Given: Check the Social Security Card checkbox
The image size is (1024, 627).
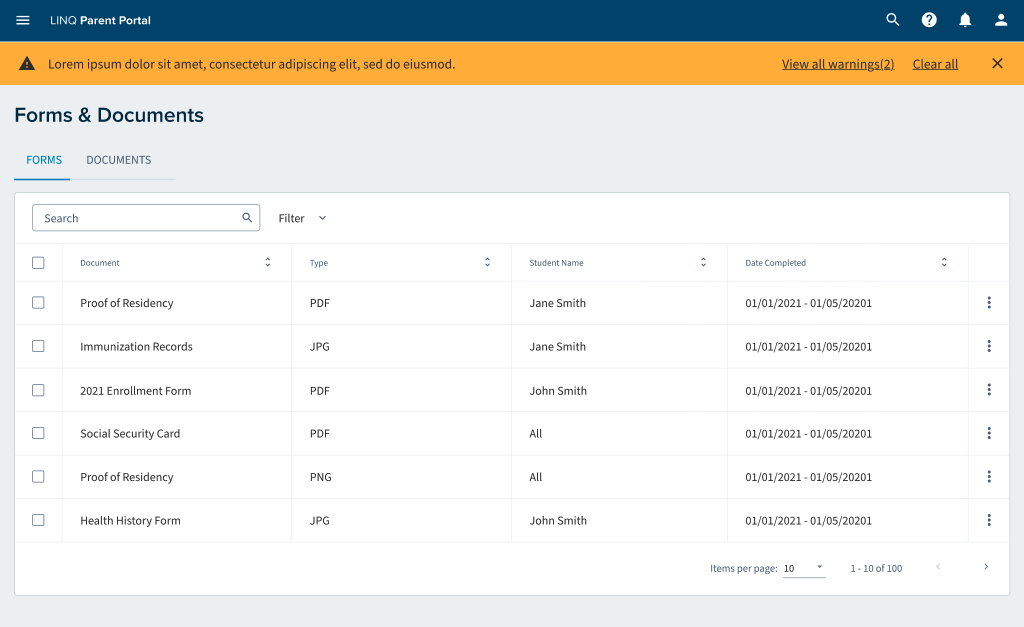Looking at the screenshot, I should 39,433.
